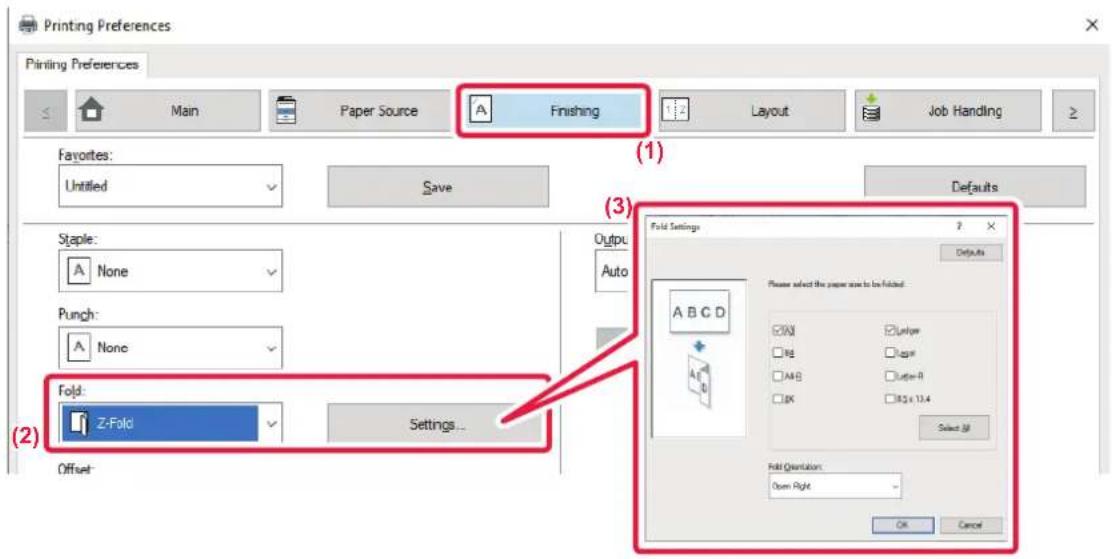Image resolution: width=1112 pixels, height=559 pixels.
Task: Uncheck the A3 paper size checkbox
Action: tap(779, 330)
